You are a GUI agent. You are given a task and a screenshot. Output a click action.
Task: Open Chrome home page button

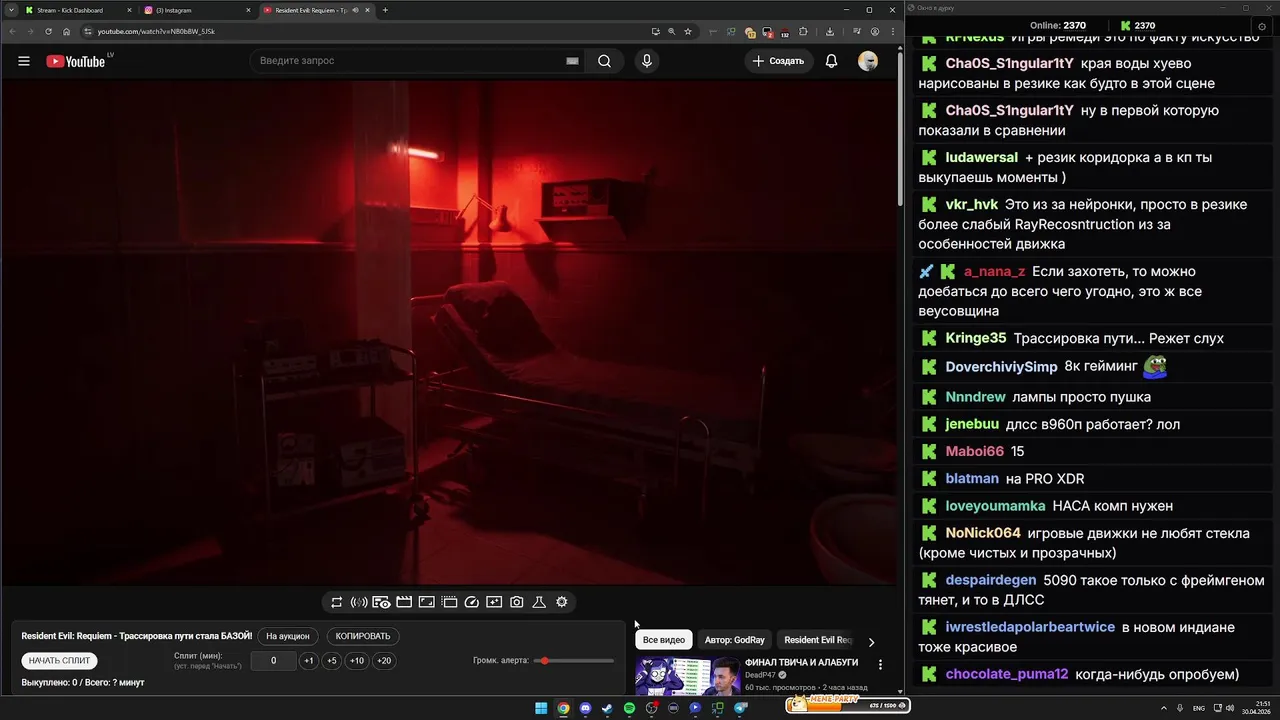click(x=66, y=31)
